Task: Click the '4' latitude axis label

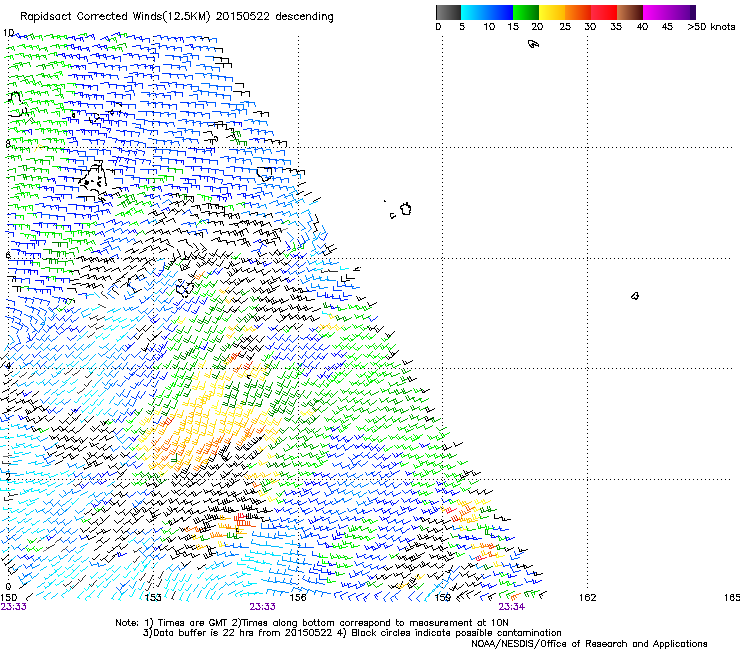Action: 8,366
